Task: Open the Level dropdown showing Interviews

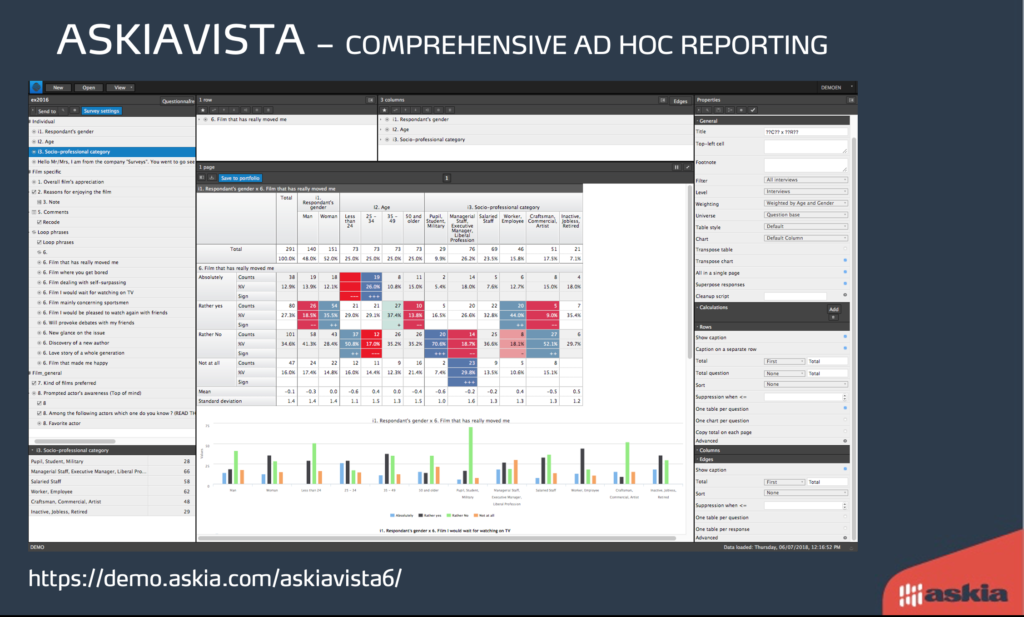Action: (806, 191)
